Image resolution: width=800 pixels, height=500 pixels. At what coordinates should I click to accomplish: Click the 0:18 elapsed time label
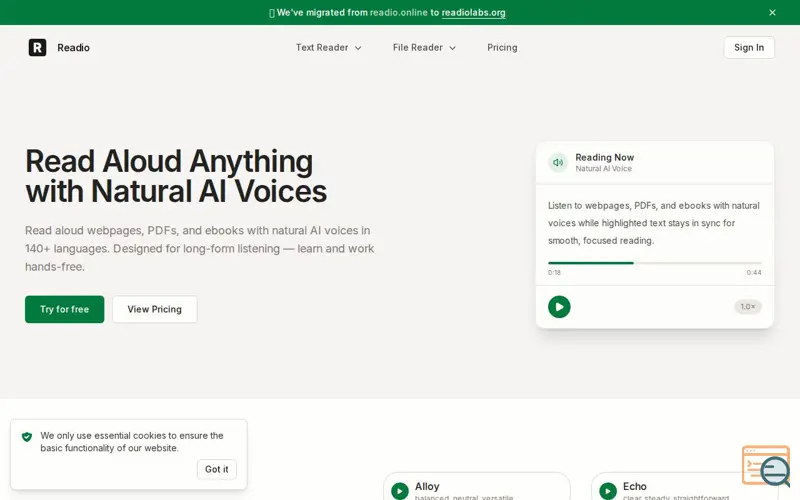[x=554, y=272]
